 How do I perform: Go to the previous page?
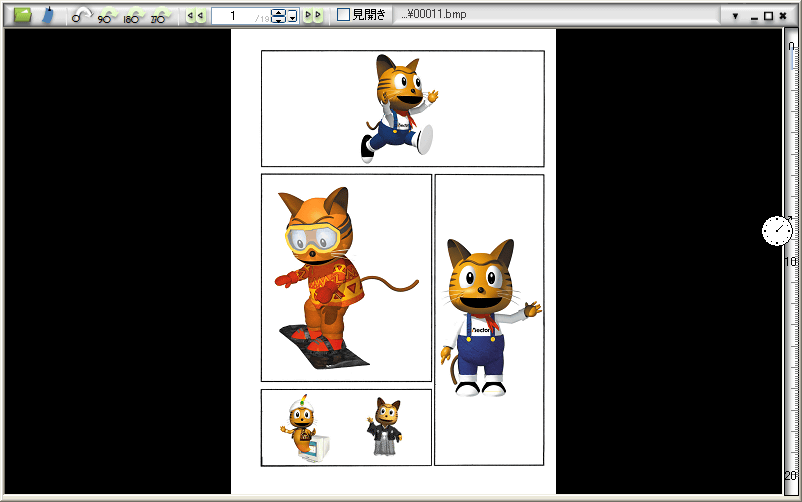tap(200, 16)
